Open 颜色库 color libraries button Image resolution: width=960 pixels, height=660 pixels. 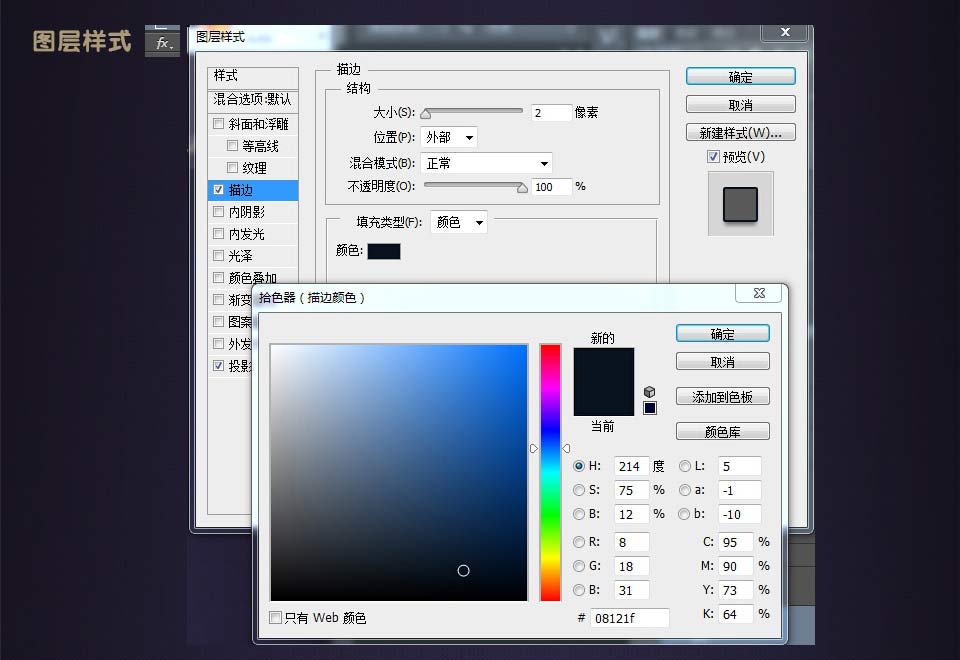click(x=722, y=431)
